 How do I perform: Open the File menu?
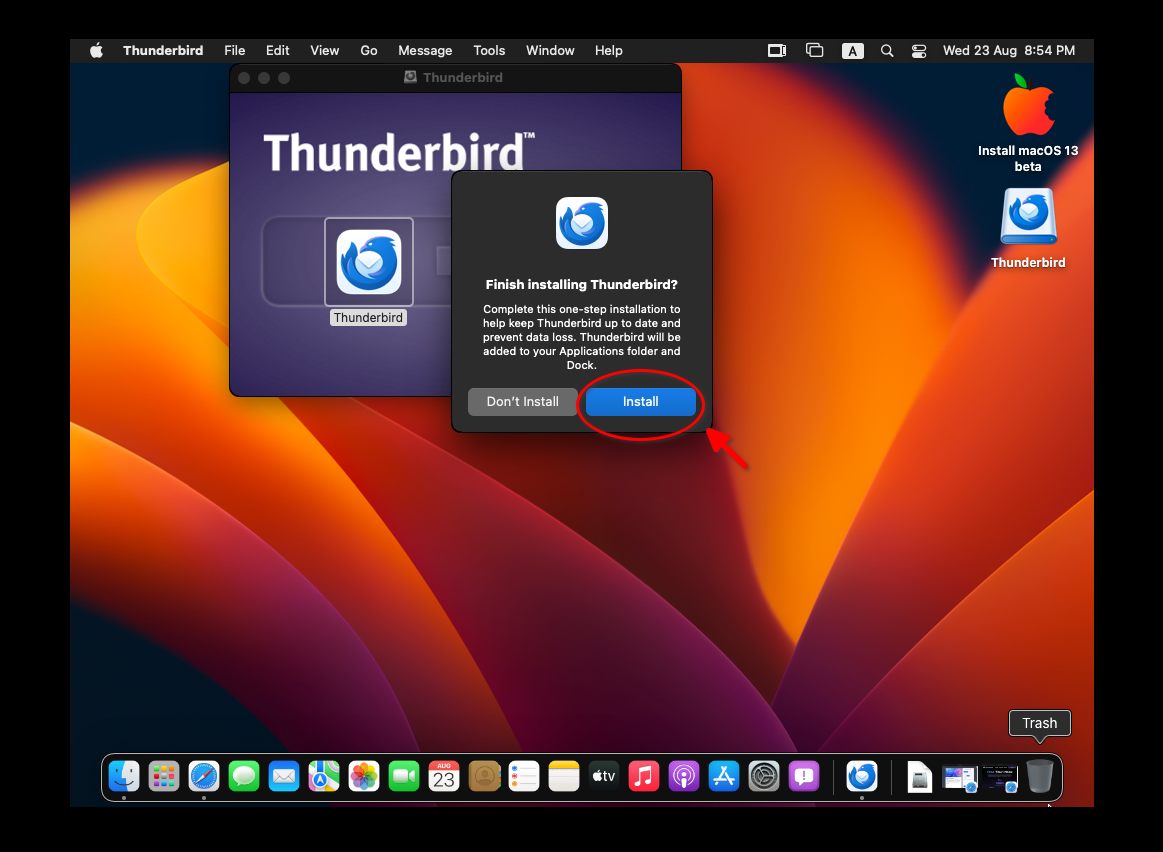(234, 50)
